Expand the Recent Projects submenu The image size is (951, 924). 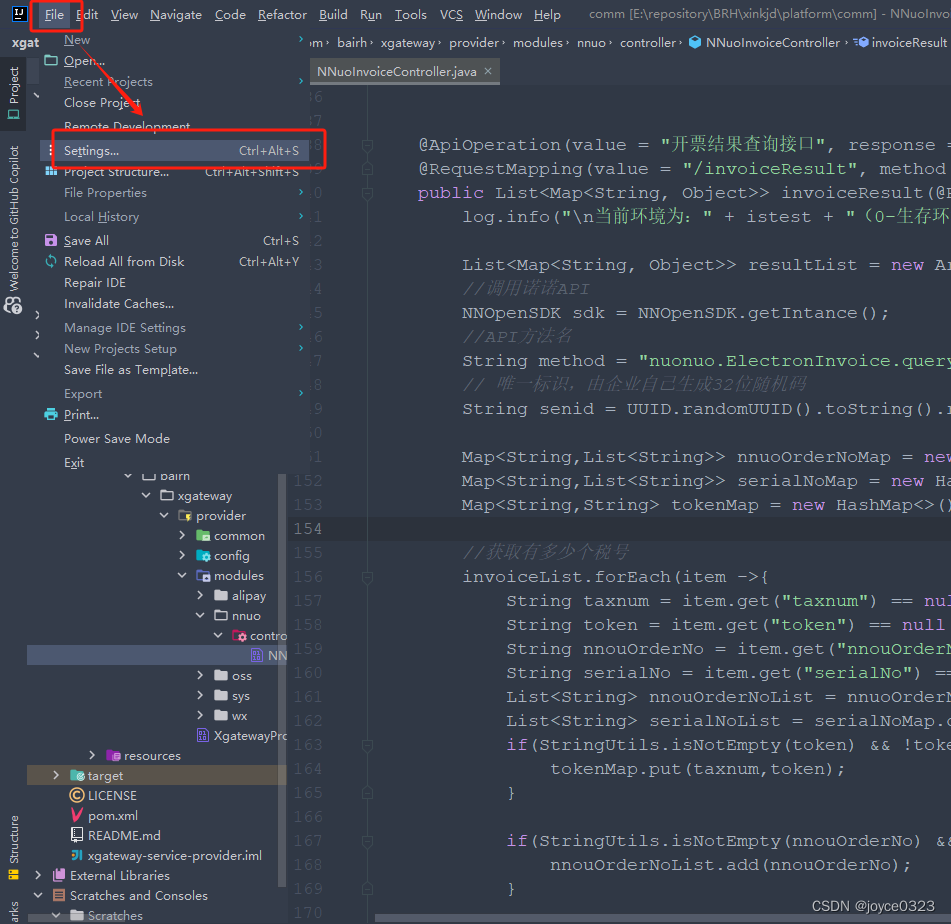(301, 81)
